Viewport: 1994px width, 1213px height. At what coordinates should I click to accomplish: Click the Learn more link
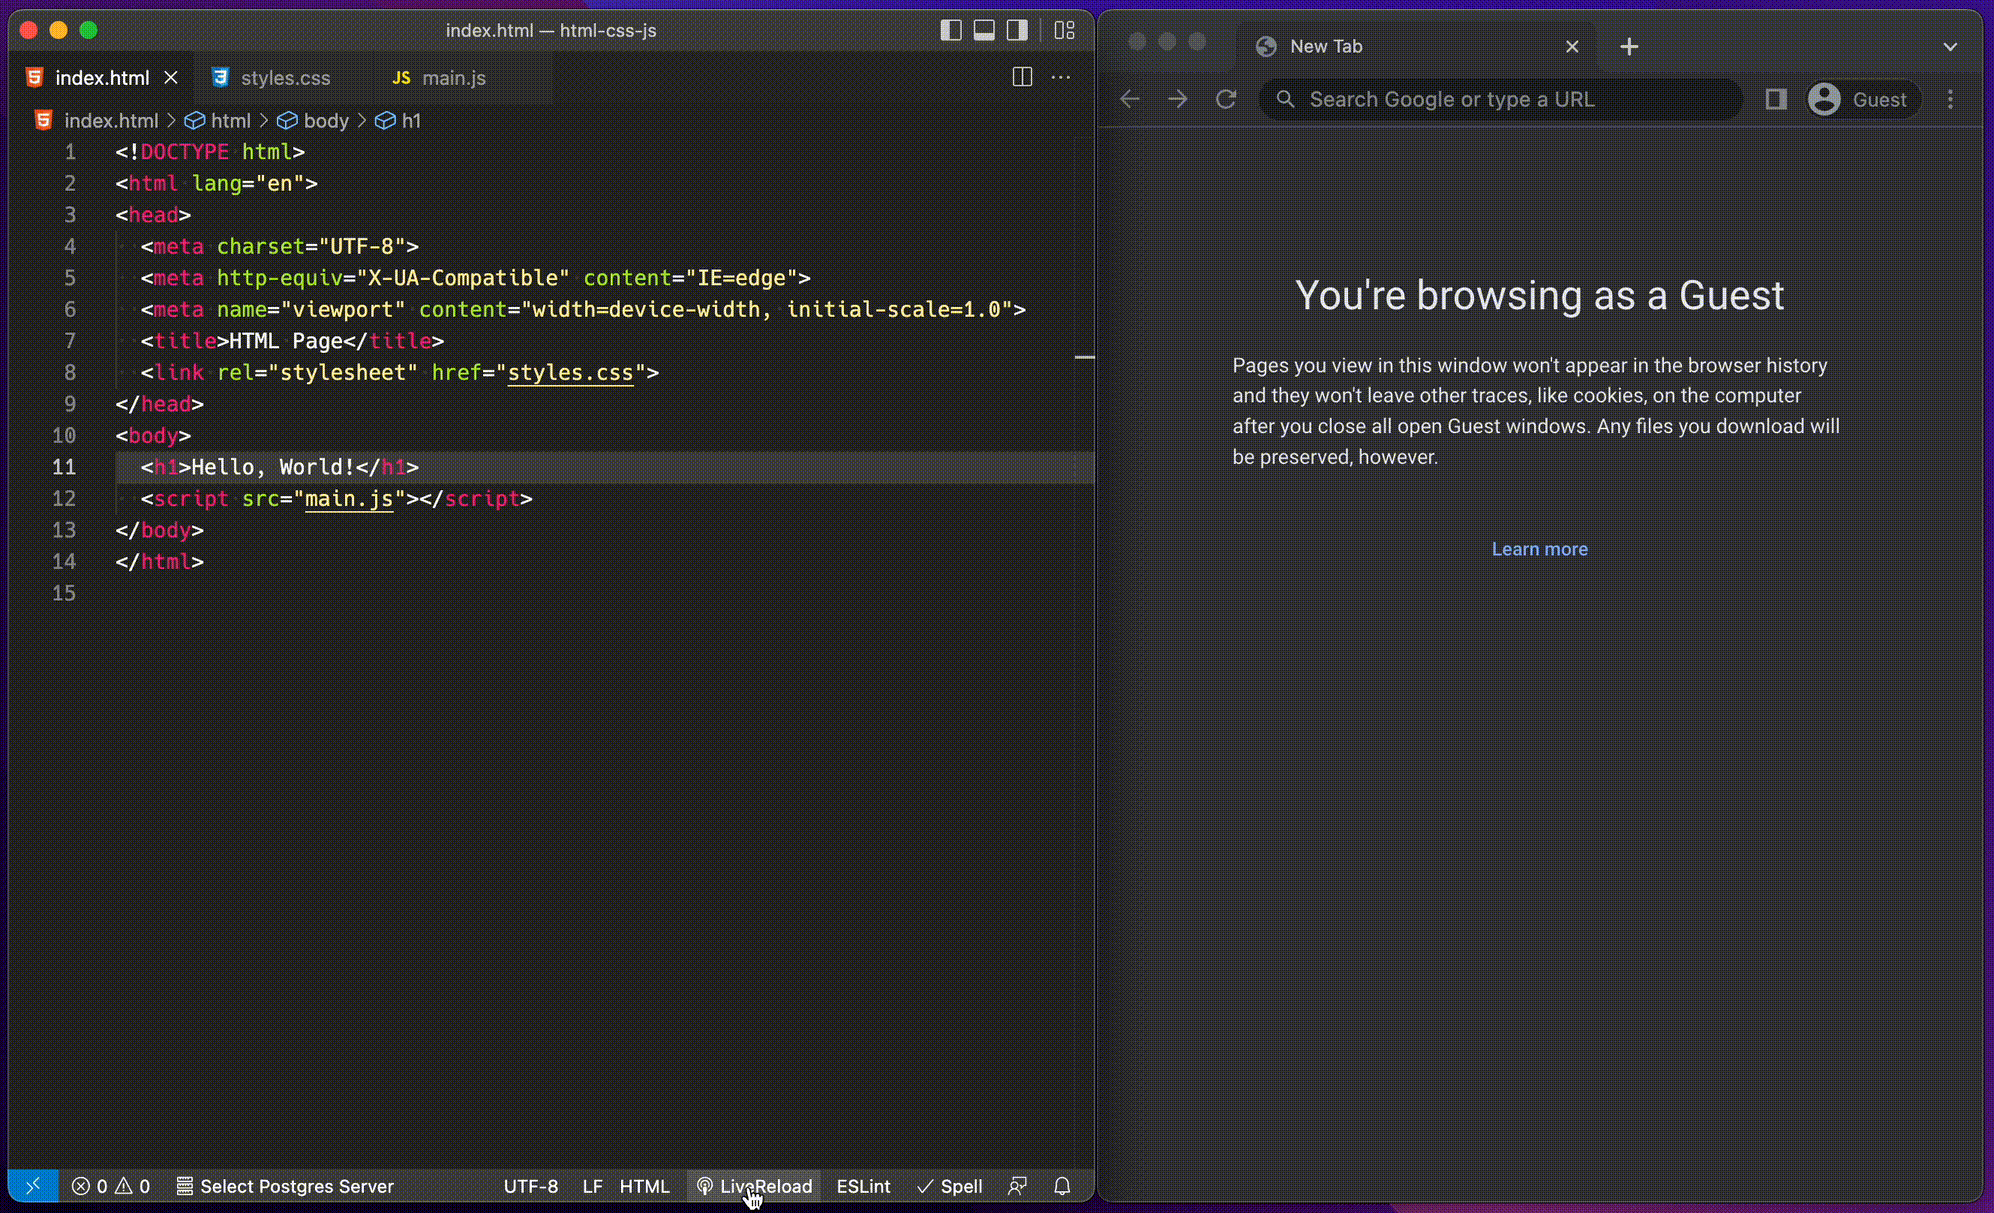pos(1539,549)
